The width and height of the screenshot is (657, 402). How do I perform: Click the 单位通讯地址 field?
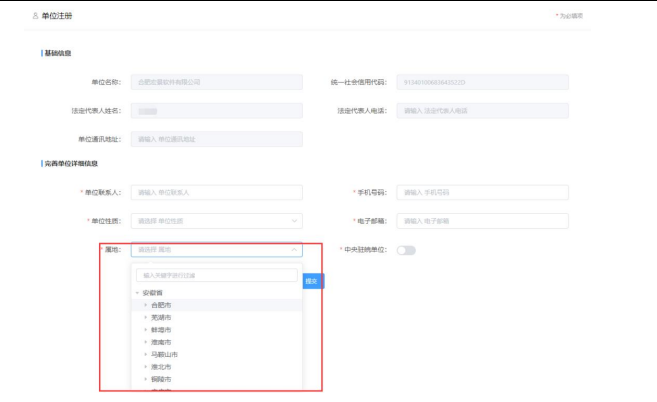[x=216, y=139]
